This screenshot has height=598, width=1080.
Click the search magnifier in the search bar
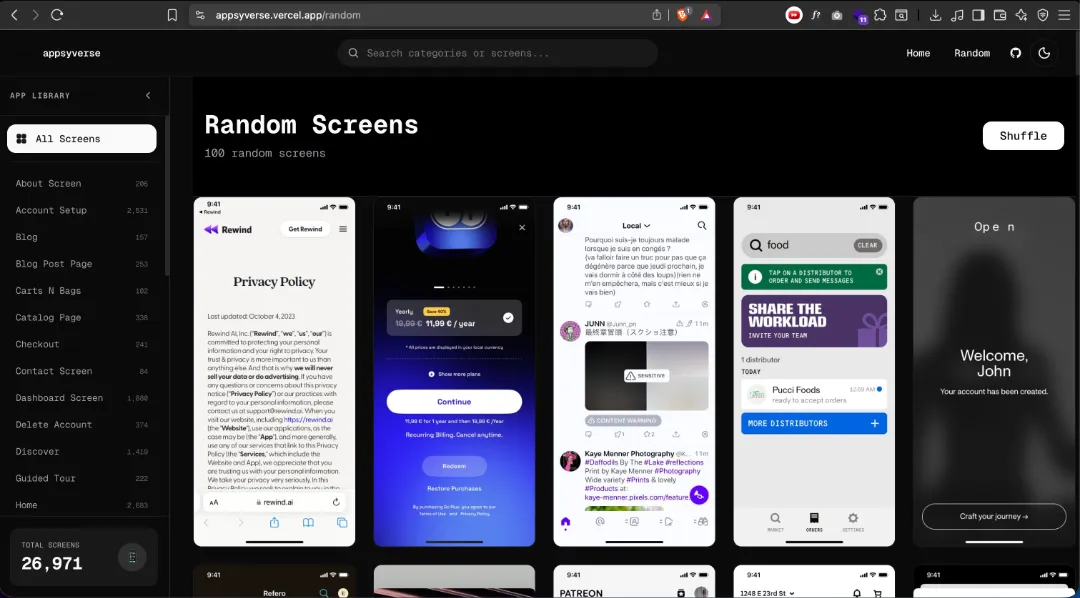click(x=351, y=52)
